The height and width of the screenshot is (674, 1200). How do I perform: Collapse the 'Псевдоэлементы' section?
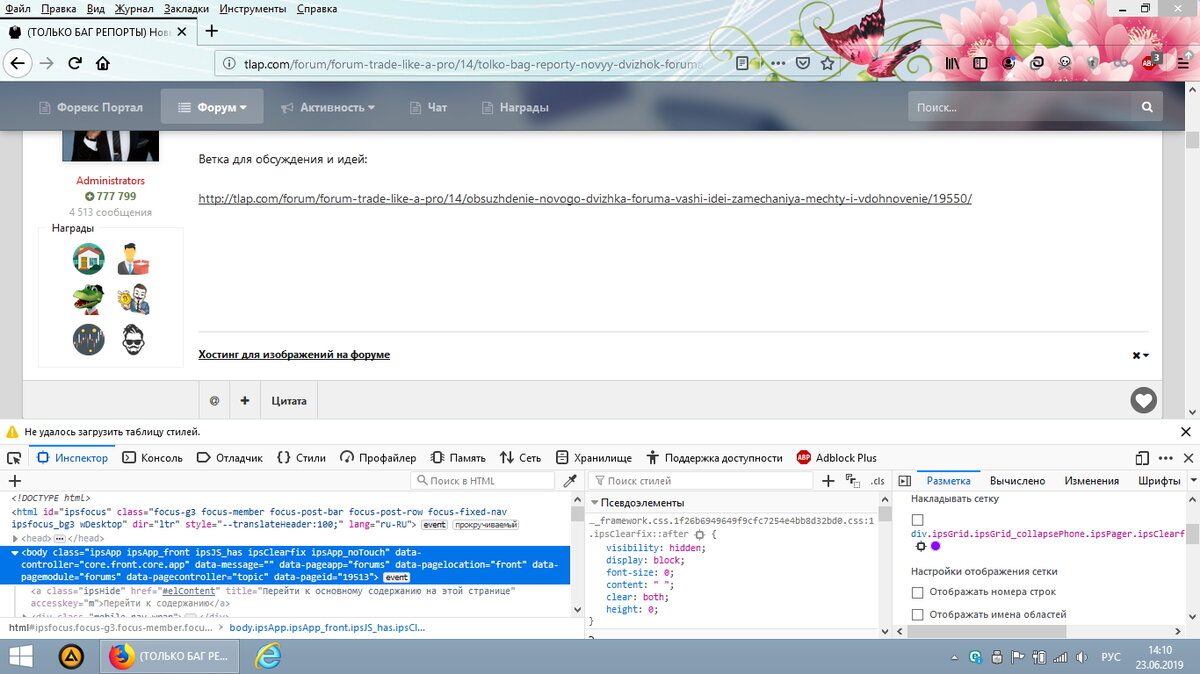595,502
